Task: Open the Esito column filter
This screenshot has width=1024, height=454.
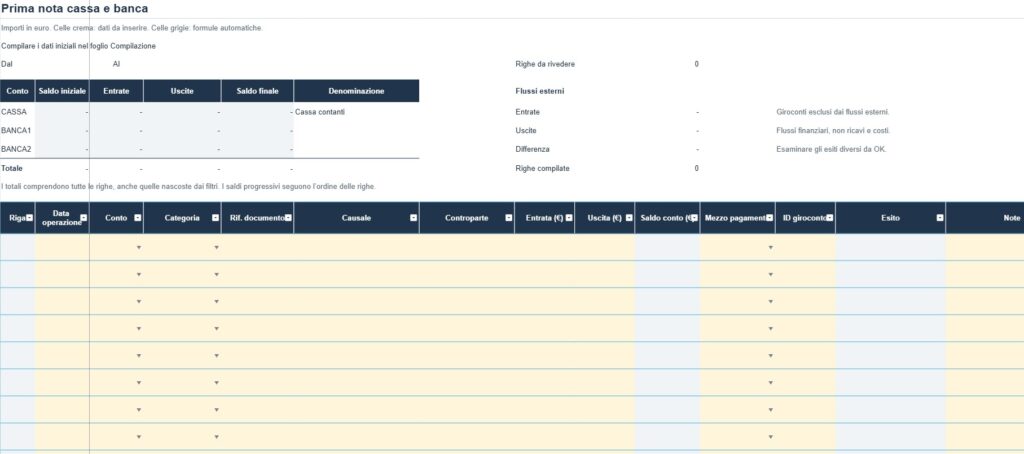Action: tap(940, 218)
